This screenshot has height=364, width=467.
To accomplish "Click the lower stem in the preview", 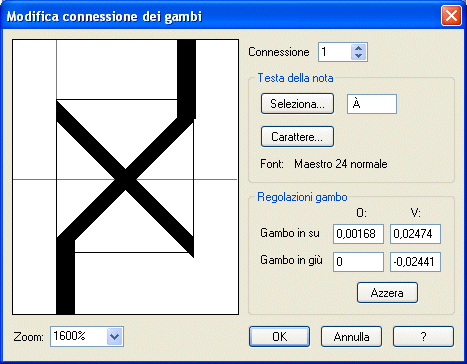I will tap(65, 277).
